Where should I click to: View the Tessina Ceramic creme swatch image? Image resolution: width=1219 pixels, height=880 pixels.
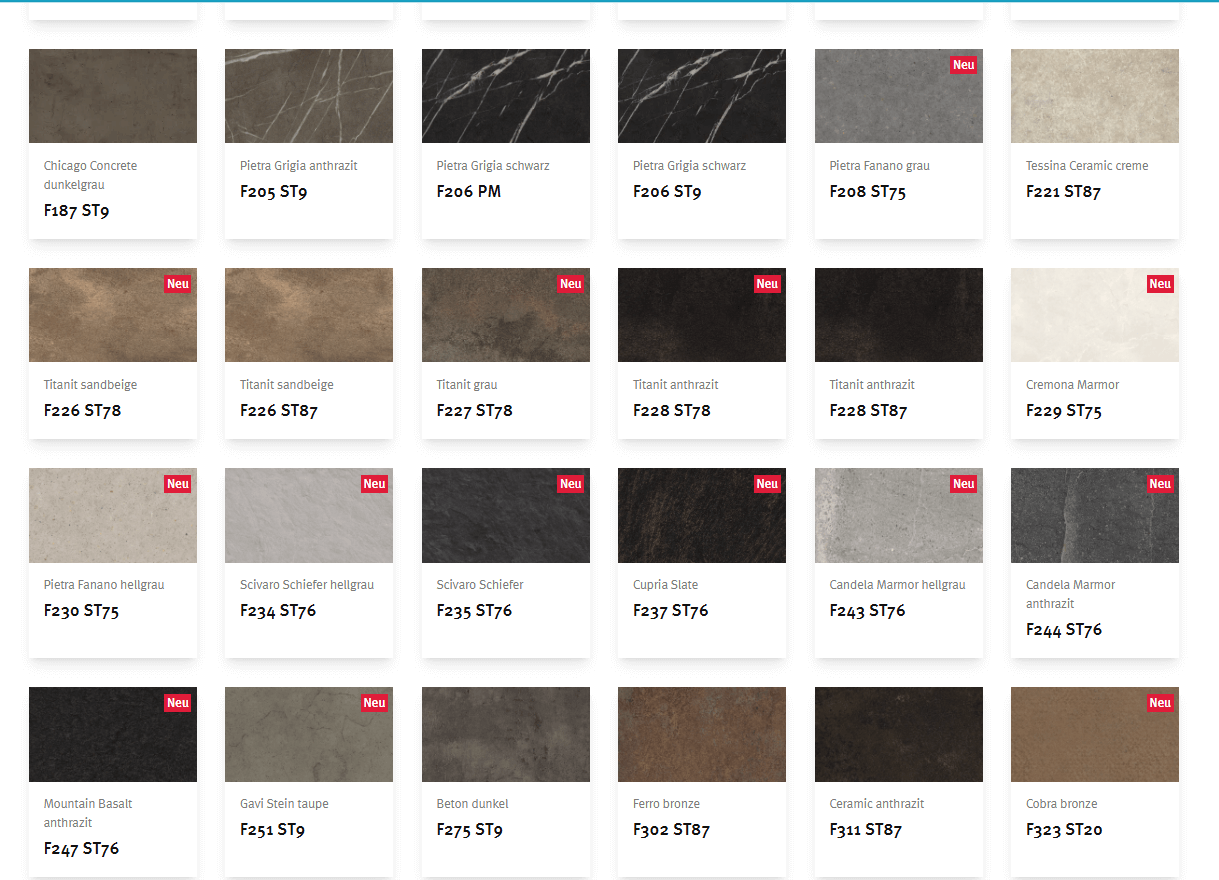click(1095, 96)
